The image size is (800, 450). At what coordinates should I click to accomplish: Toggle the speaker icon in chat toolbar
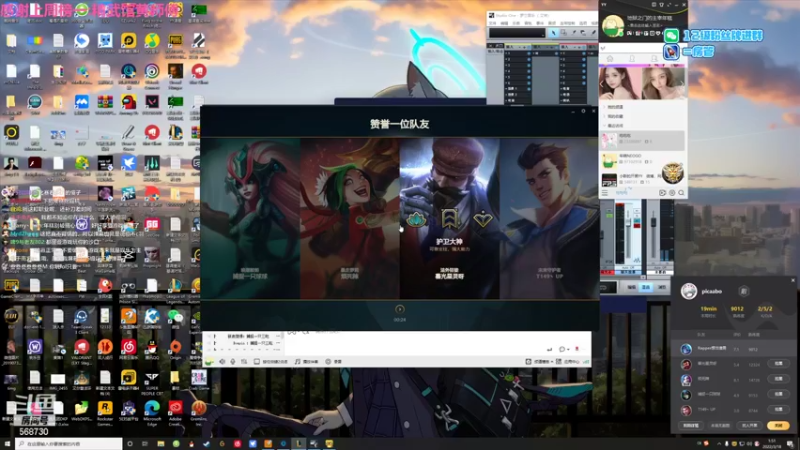(222, 361)
